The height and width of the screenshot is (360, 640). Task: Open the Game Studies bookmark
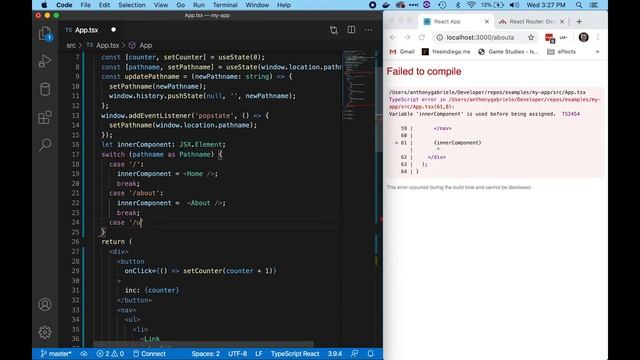508,52
